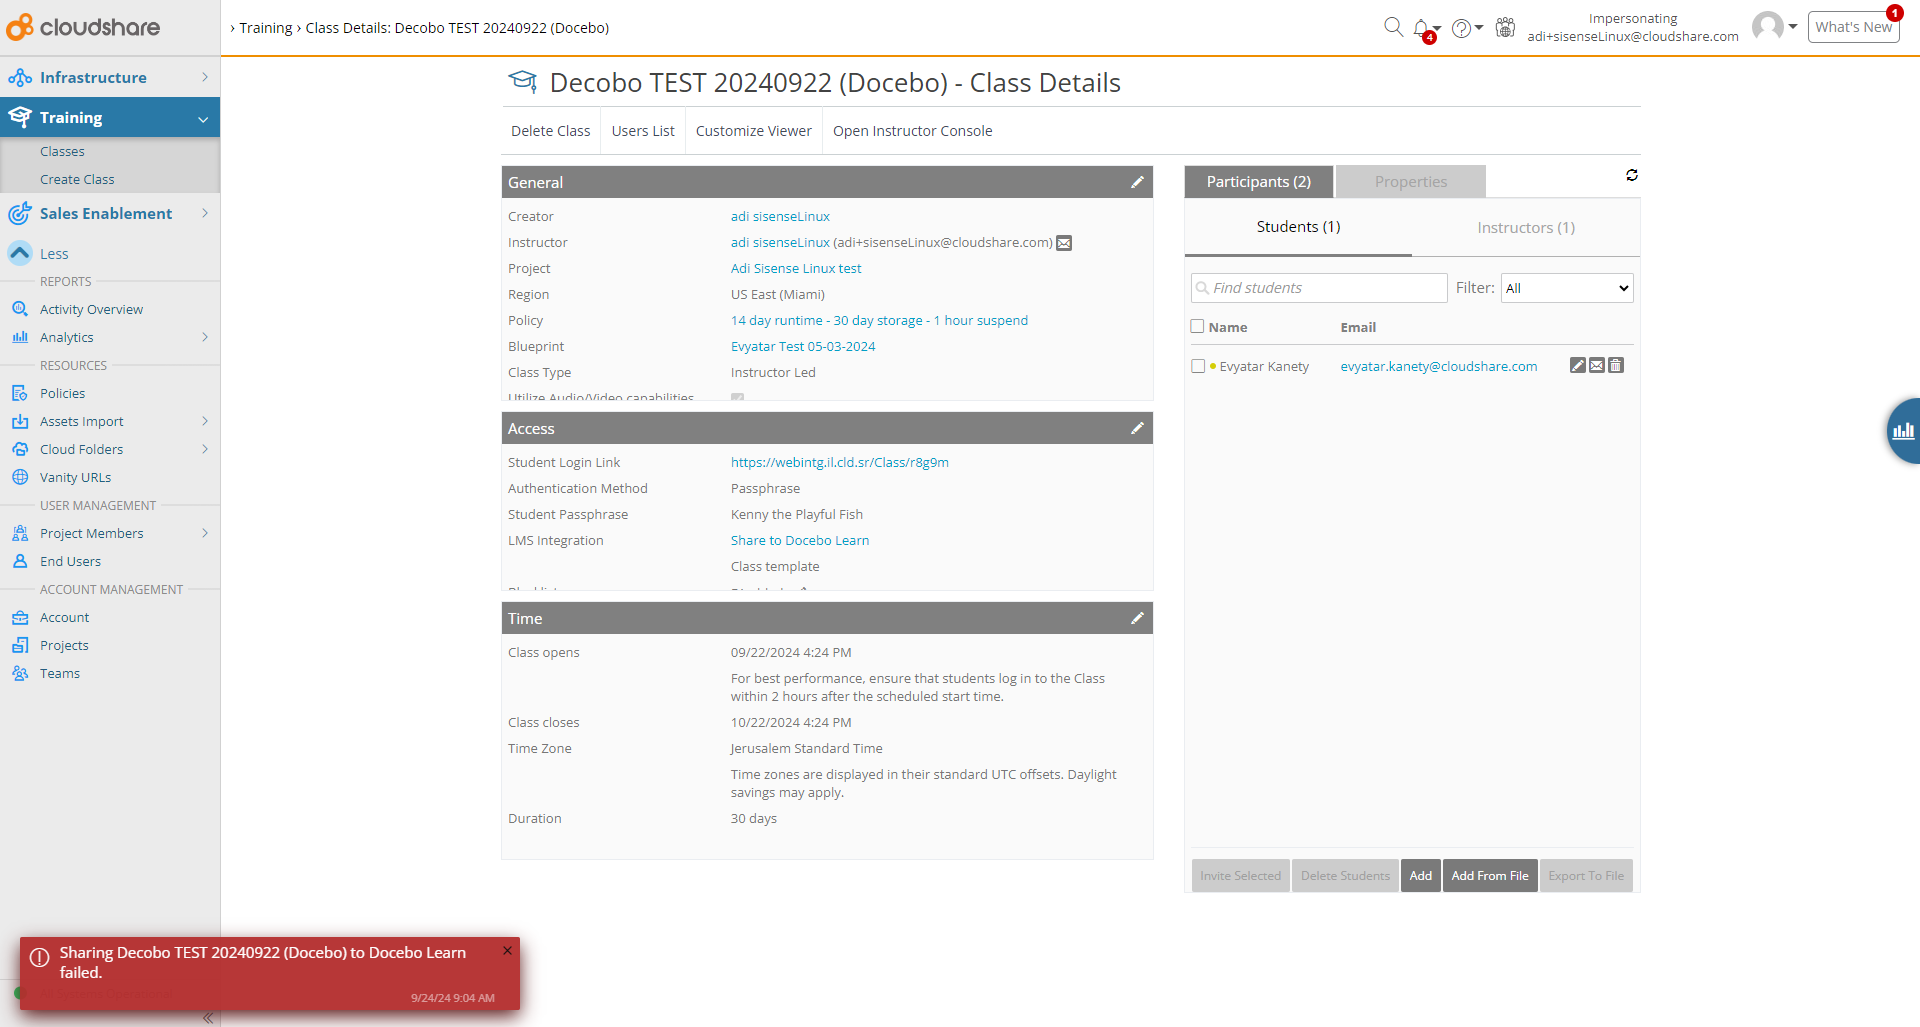
Task: Click the Activity Overview icon
Action: pyautogui.click(x=20, y=309)
